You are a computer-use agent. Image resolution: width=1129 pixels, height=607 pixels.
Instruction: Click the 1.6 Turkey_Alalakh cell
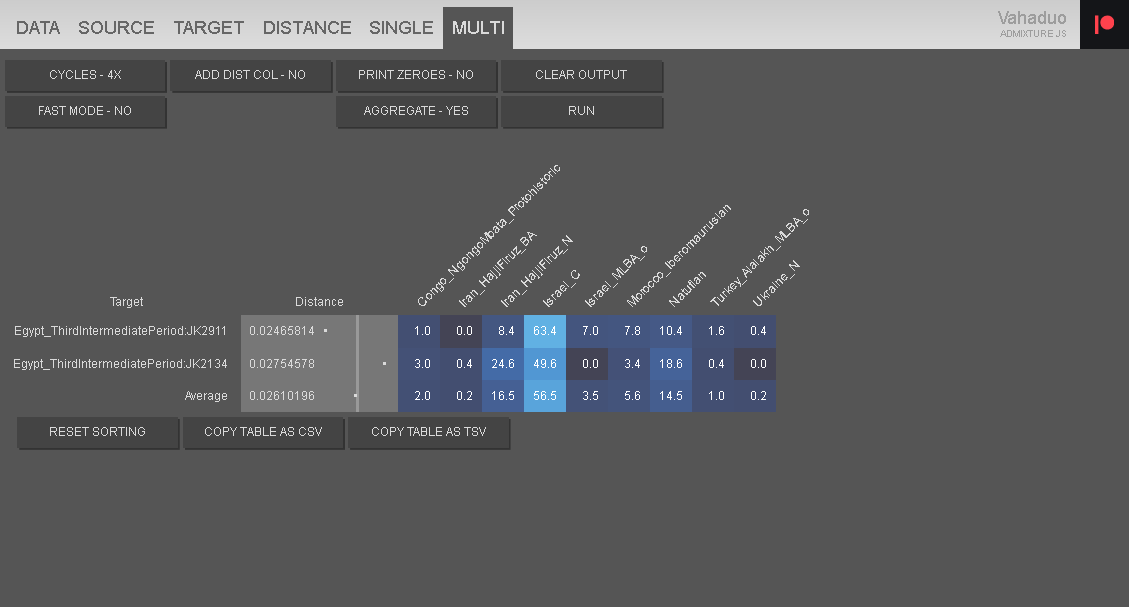click(713, 331)
